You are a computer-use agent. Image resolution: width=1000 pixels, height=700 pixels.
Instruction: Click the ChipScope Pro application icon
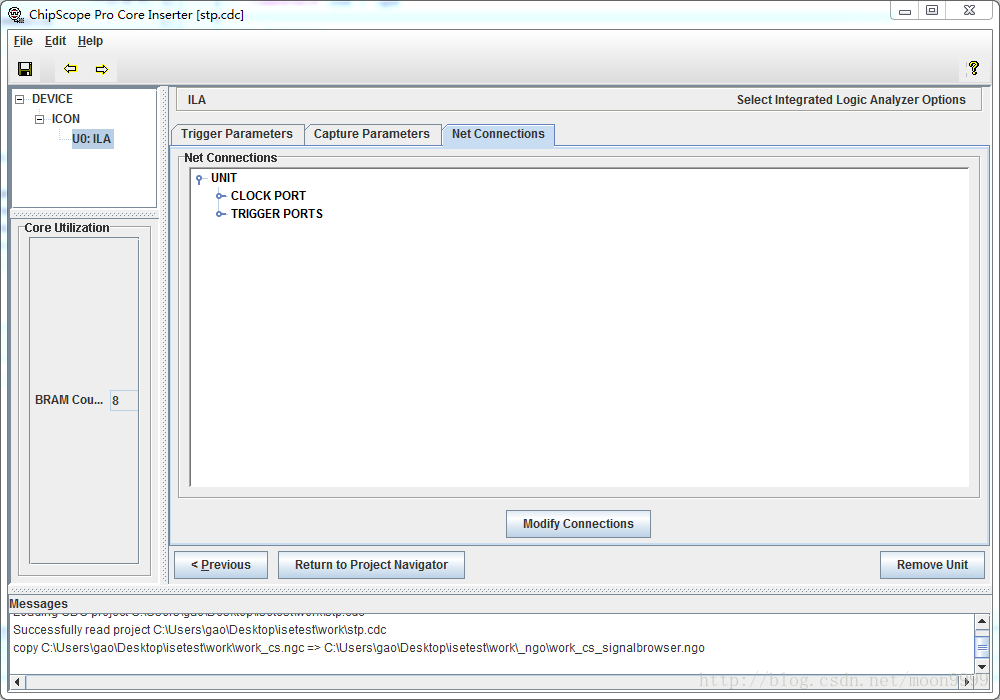pos(15,14)
